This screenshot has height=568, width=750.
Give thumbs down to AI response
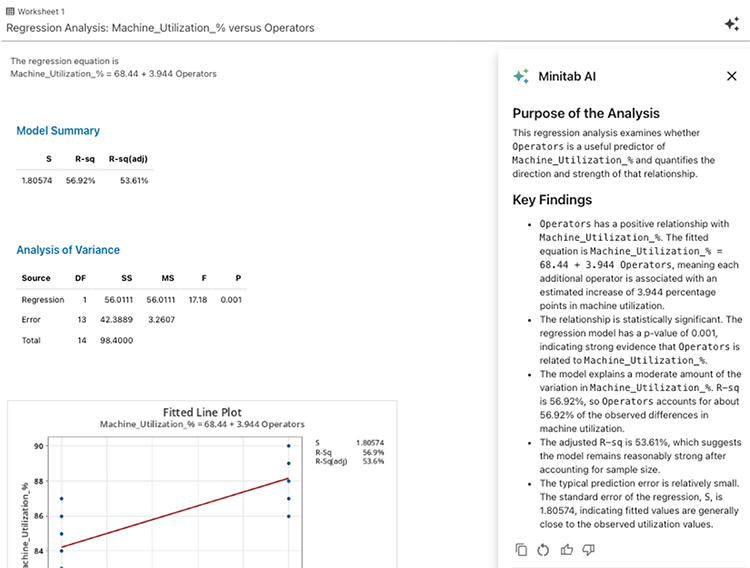588,550
